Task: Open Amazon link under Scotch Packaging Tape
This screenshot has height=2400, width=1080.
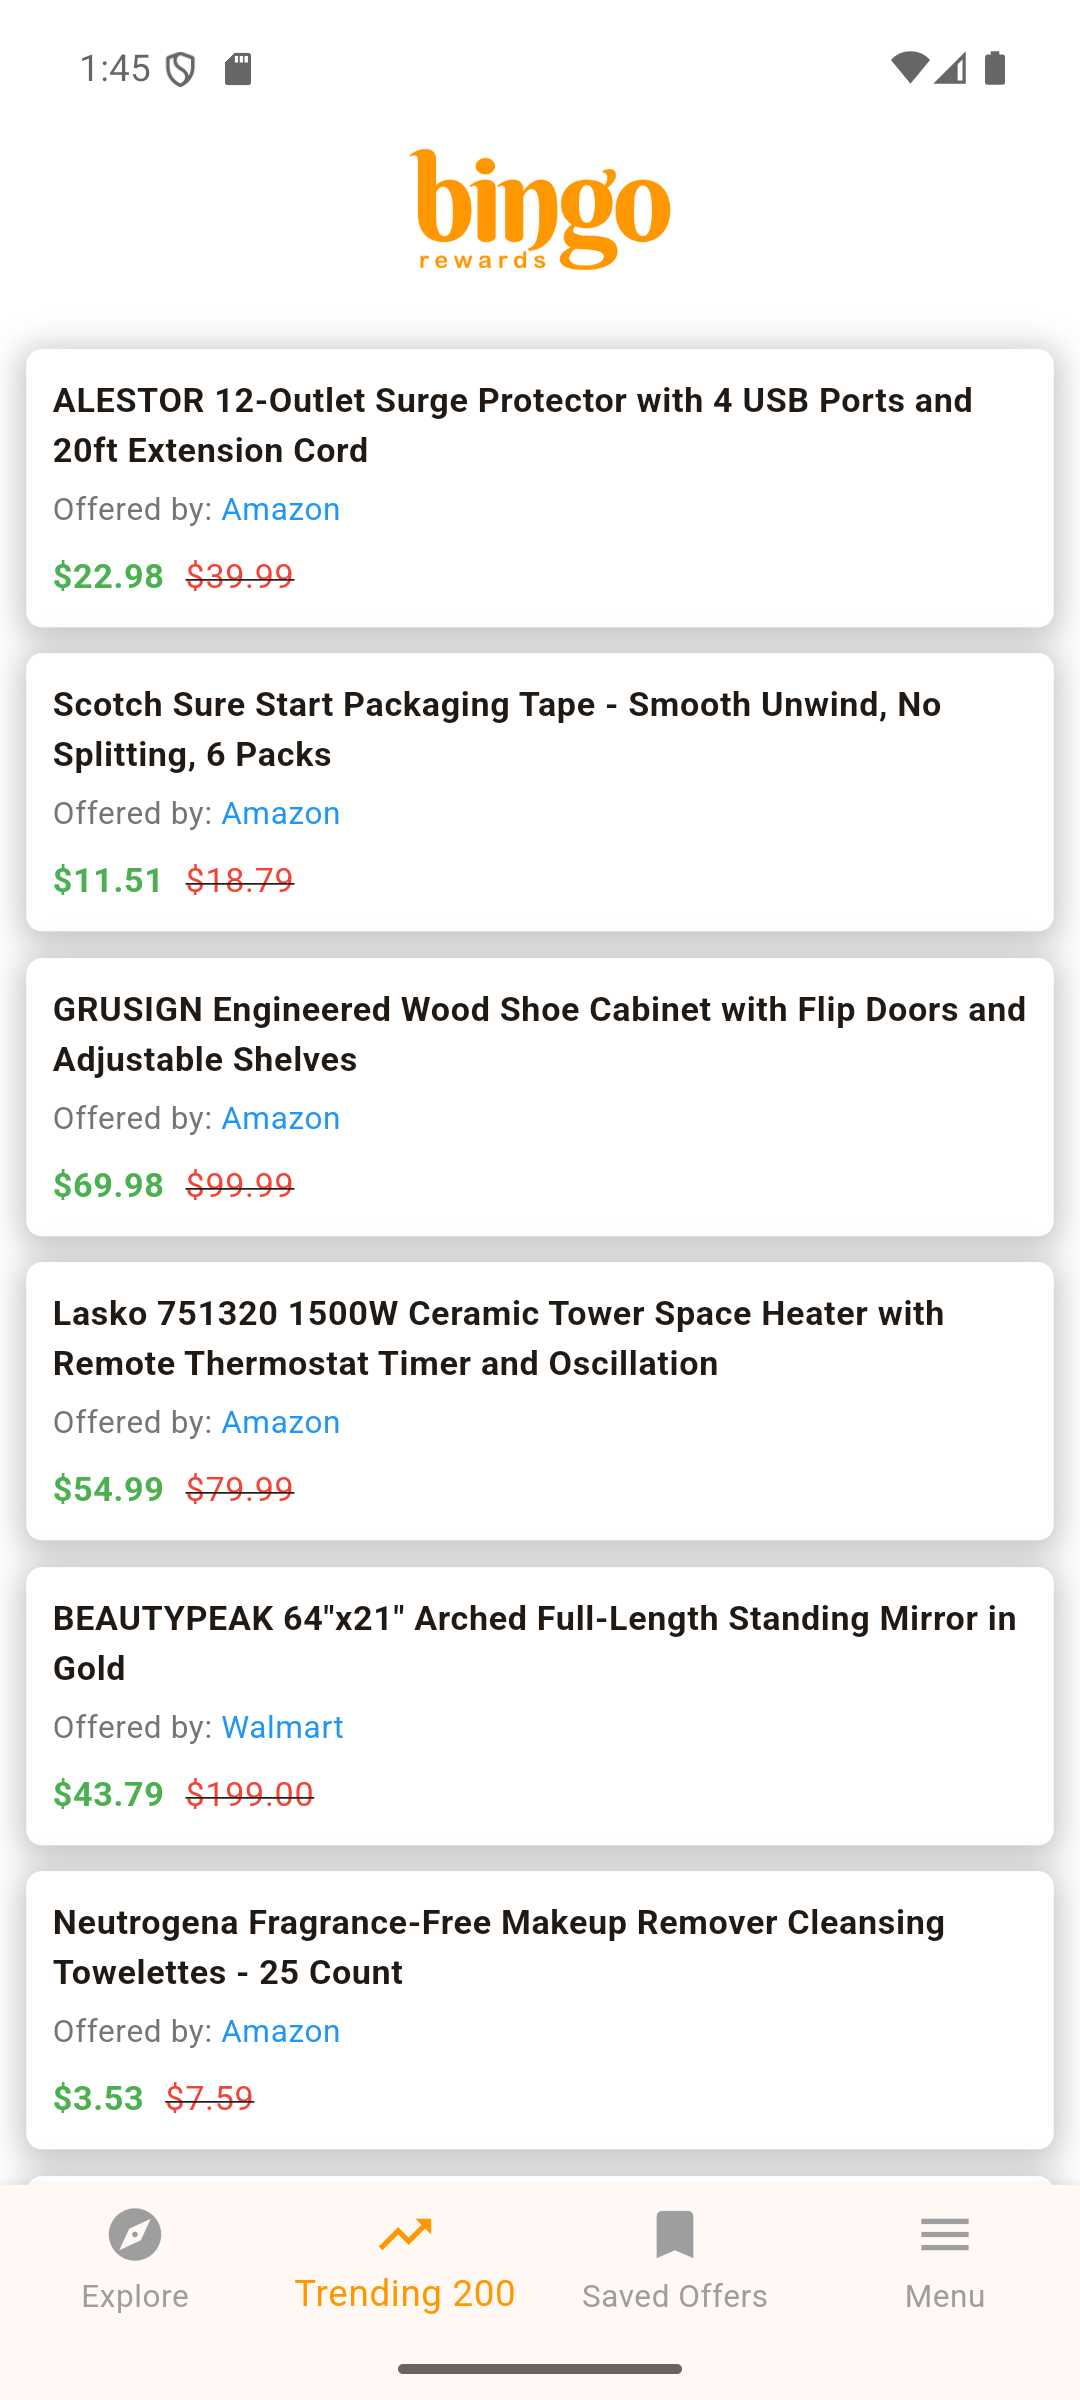Action: [280, 813]
